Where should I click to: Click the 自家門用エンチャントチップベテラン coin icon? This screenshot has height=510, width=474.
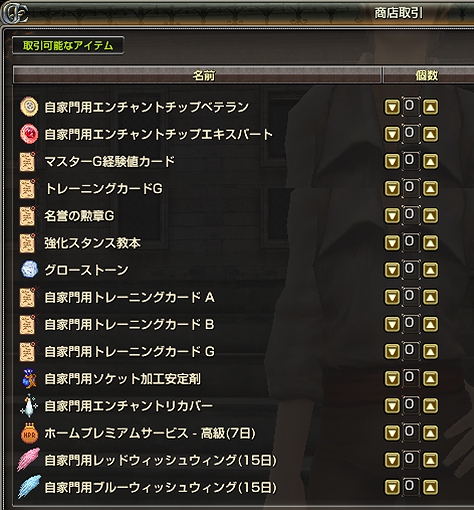(x=29, y=107)
